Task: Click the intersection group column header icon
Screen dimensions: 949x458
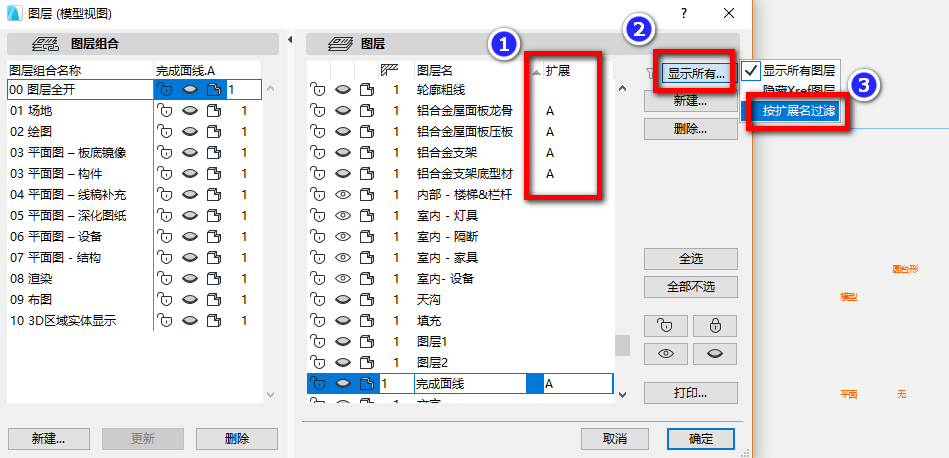Action: click(x=389, y=71)
